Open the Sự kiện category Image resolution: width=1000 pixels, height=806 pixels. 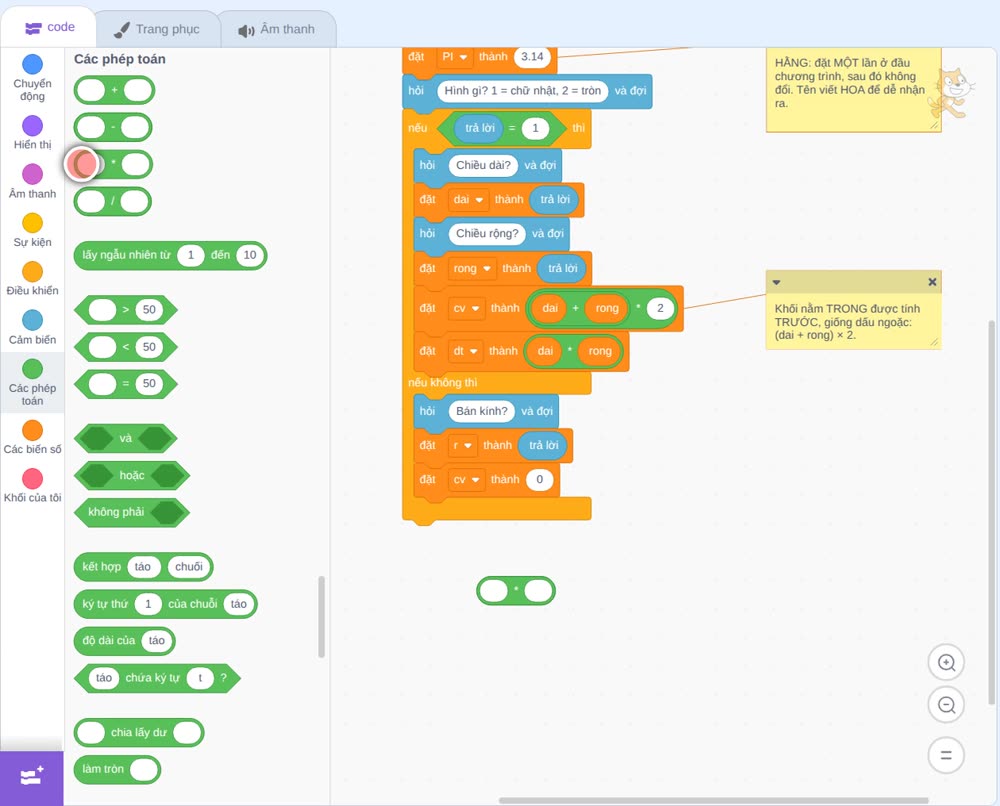32,230
